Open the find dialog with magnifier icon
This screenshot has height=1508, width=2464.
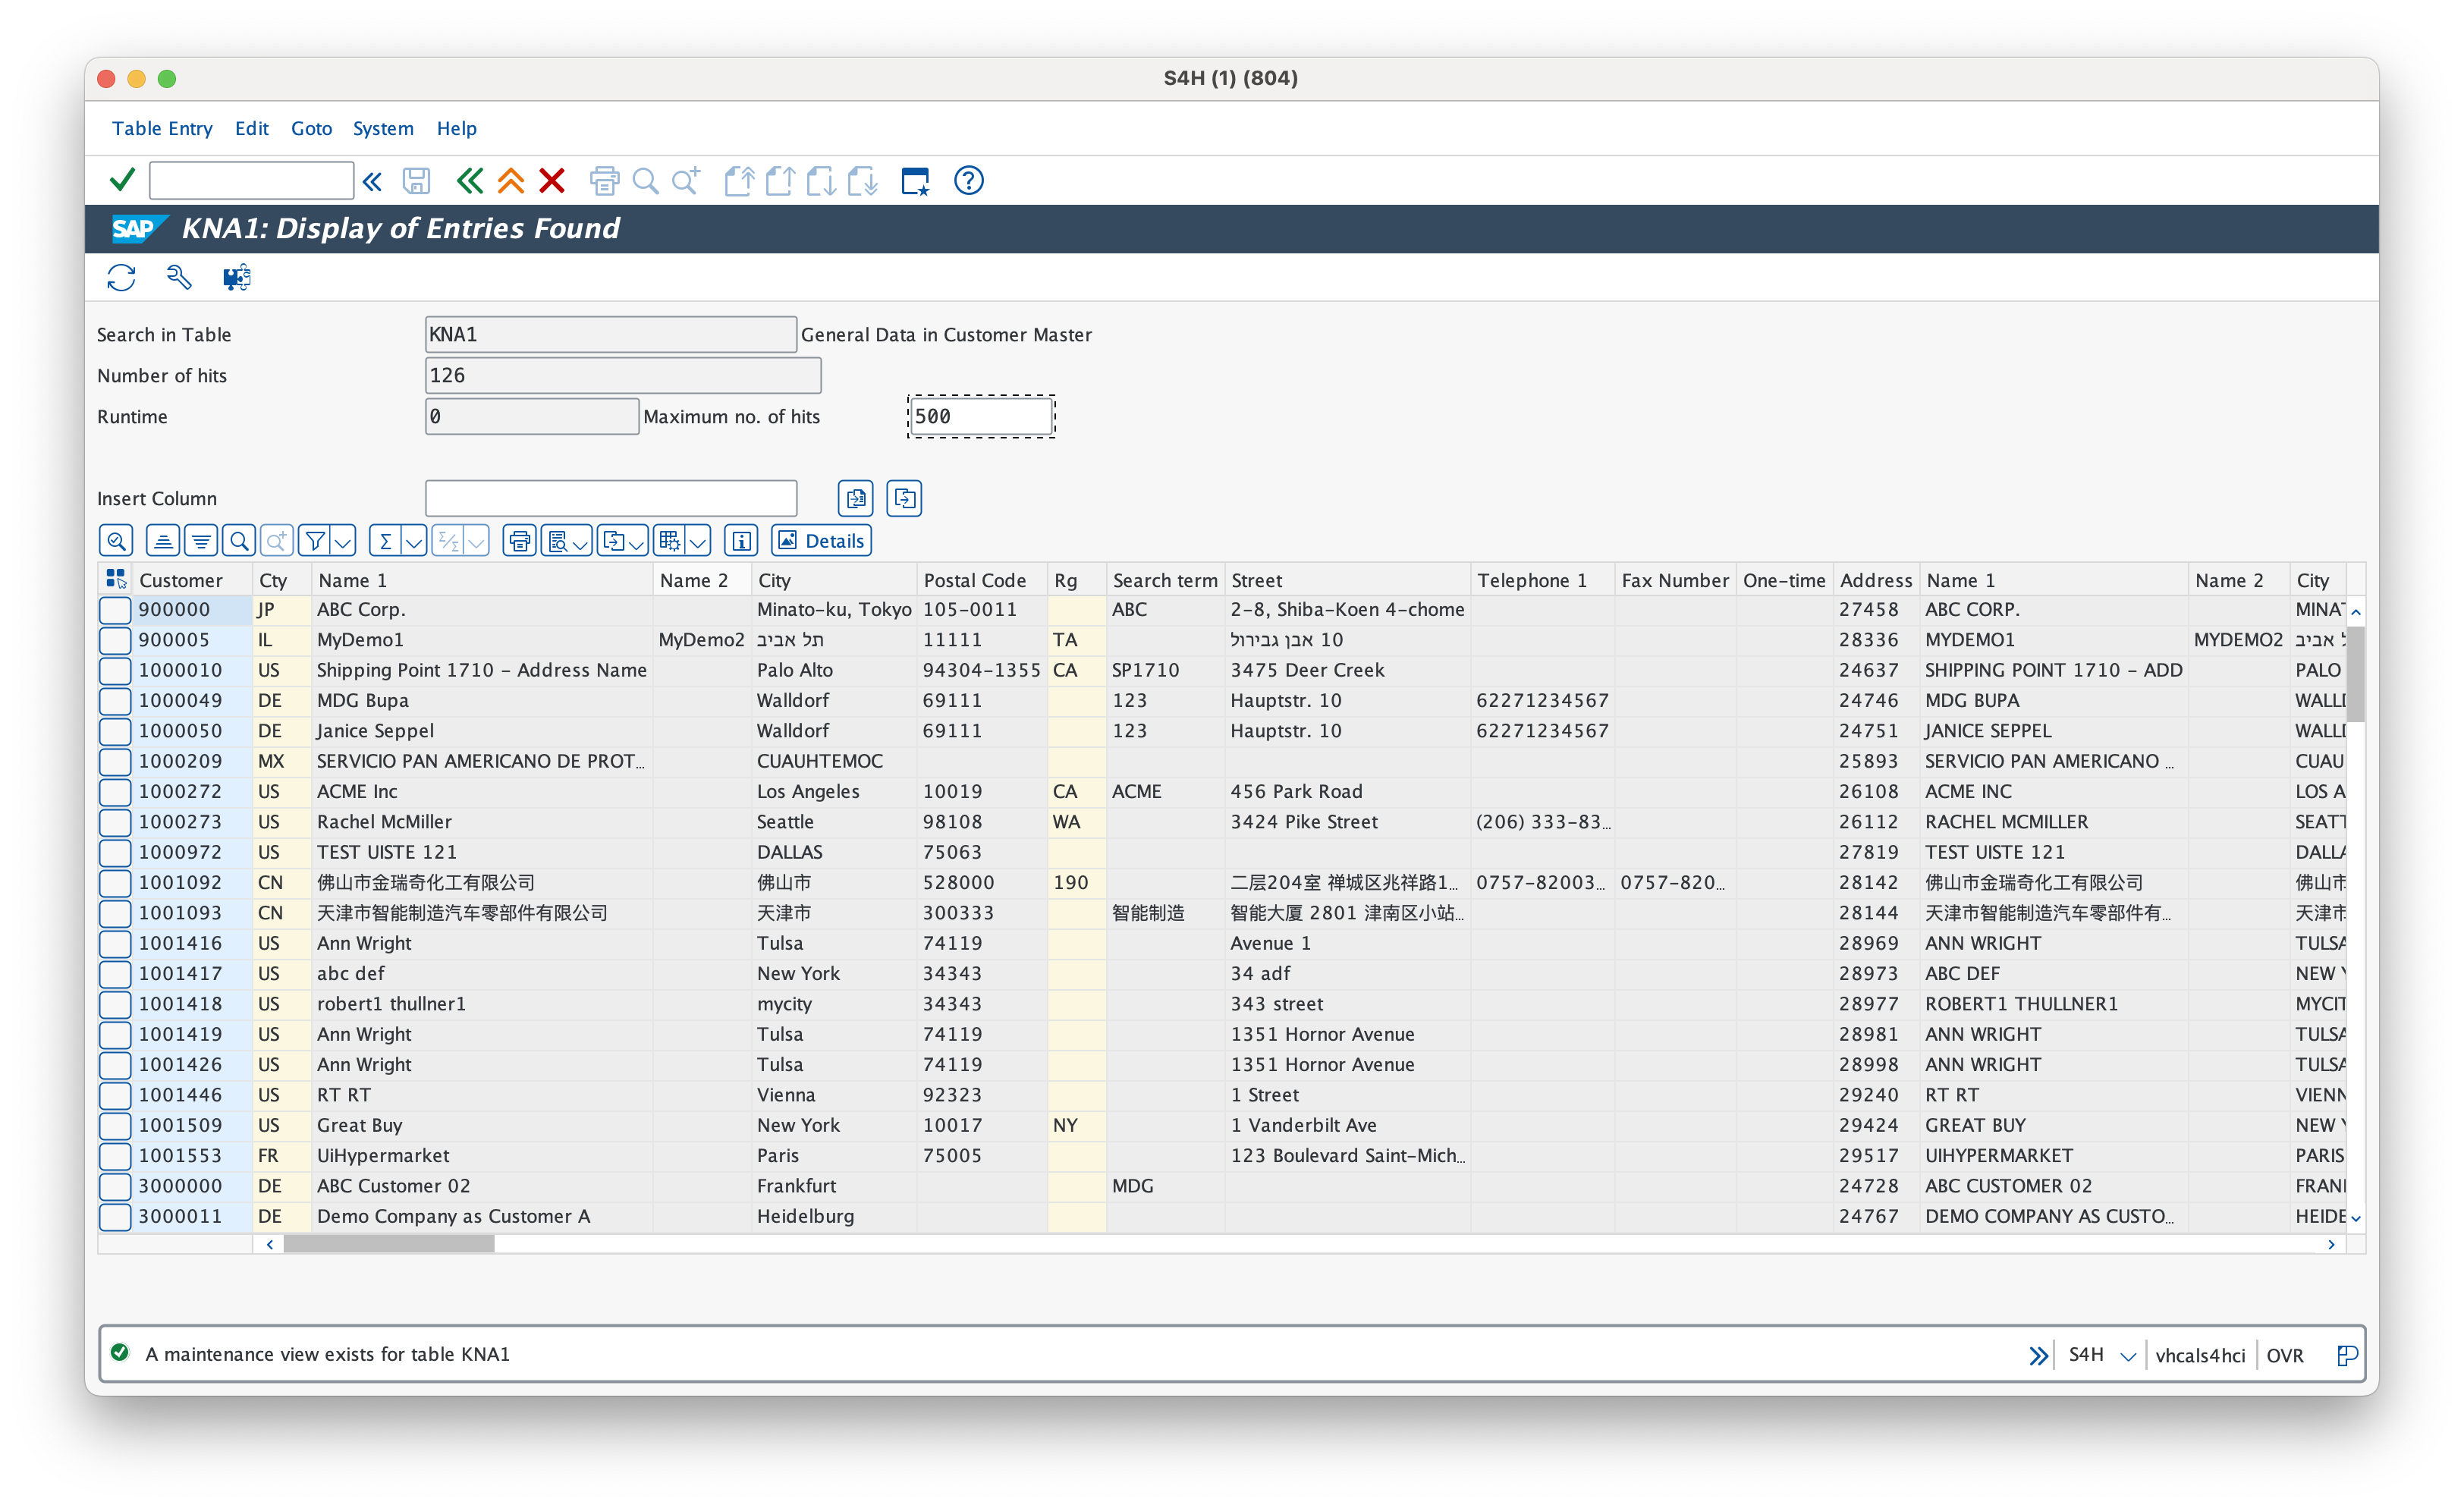(239, 540)
